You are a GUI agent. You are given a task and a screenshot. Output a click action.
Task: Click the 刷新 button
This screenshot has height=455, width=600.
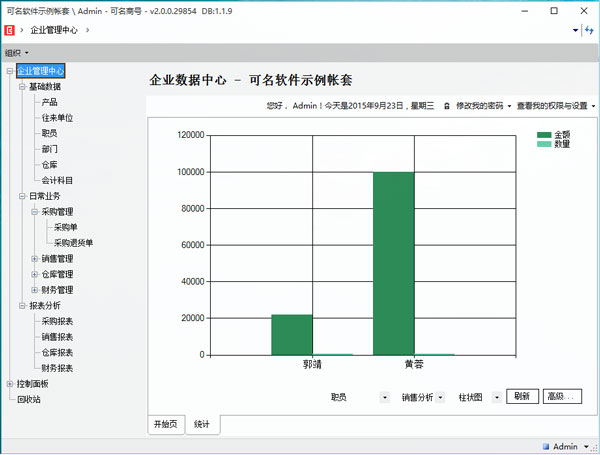[522, 396]
